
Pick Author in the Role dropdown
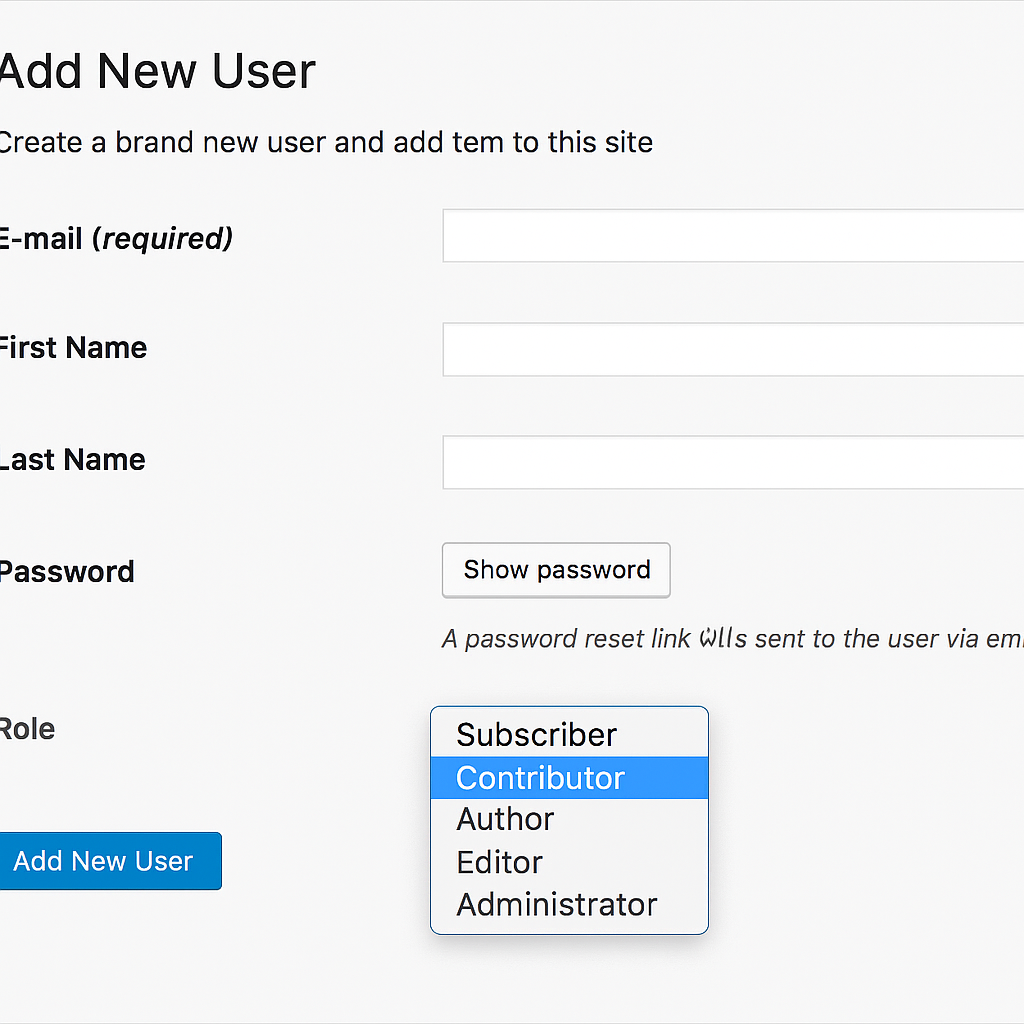tap(505, 819)
